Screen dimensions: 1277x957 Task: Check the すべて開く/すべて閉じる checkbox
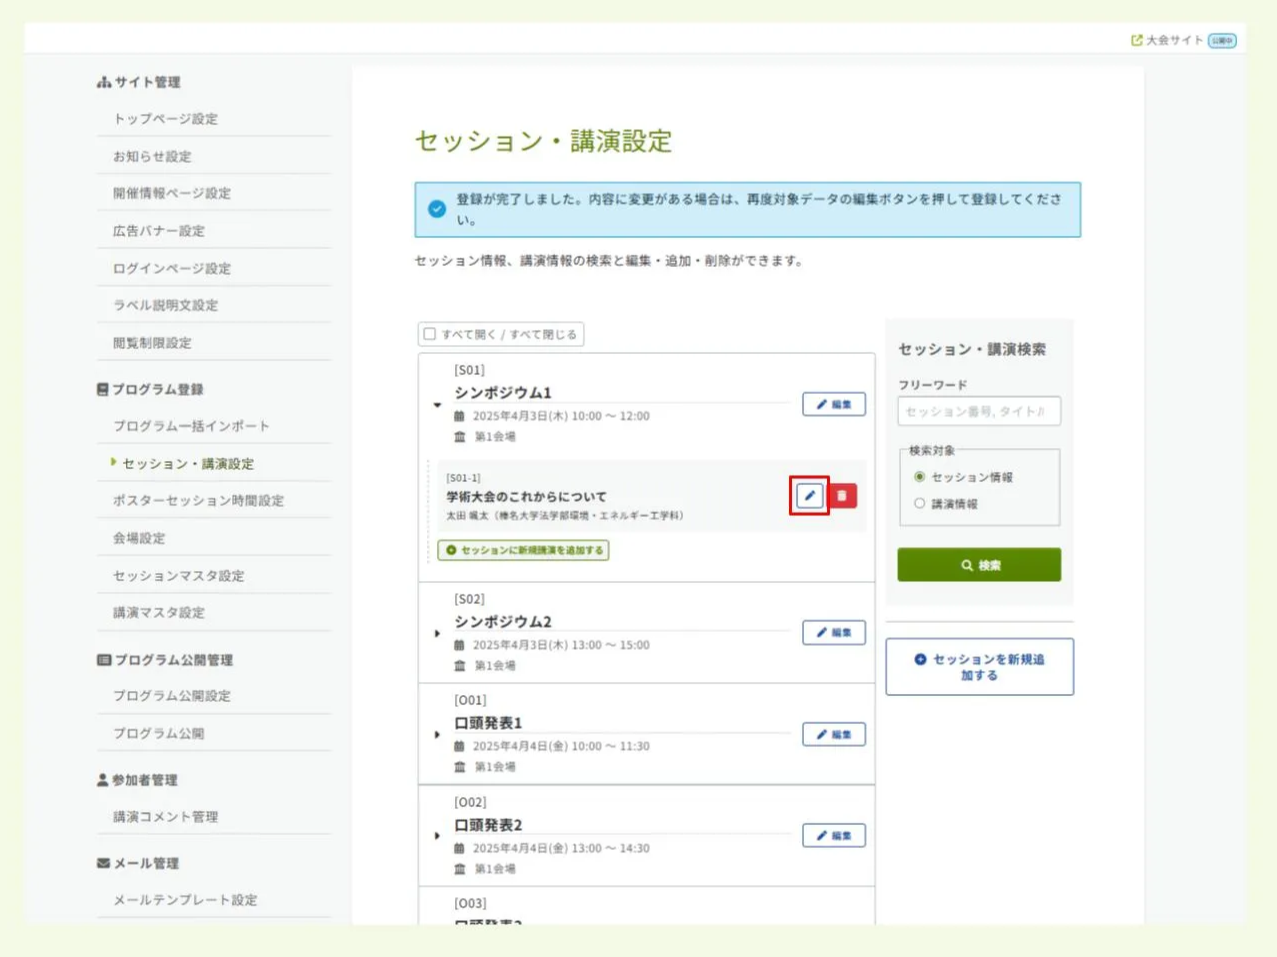[x=431, y=333]
